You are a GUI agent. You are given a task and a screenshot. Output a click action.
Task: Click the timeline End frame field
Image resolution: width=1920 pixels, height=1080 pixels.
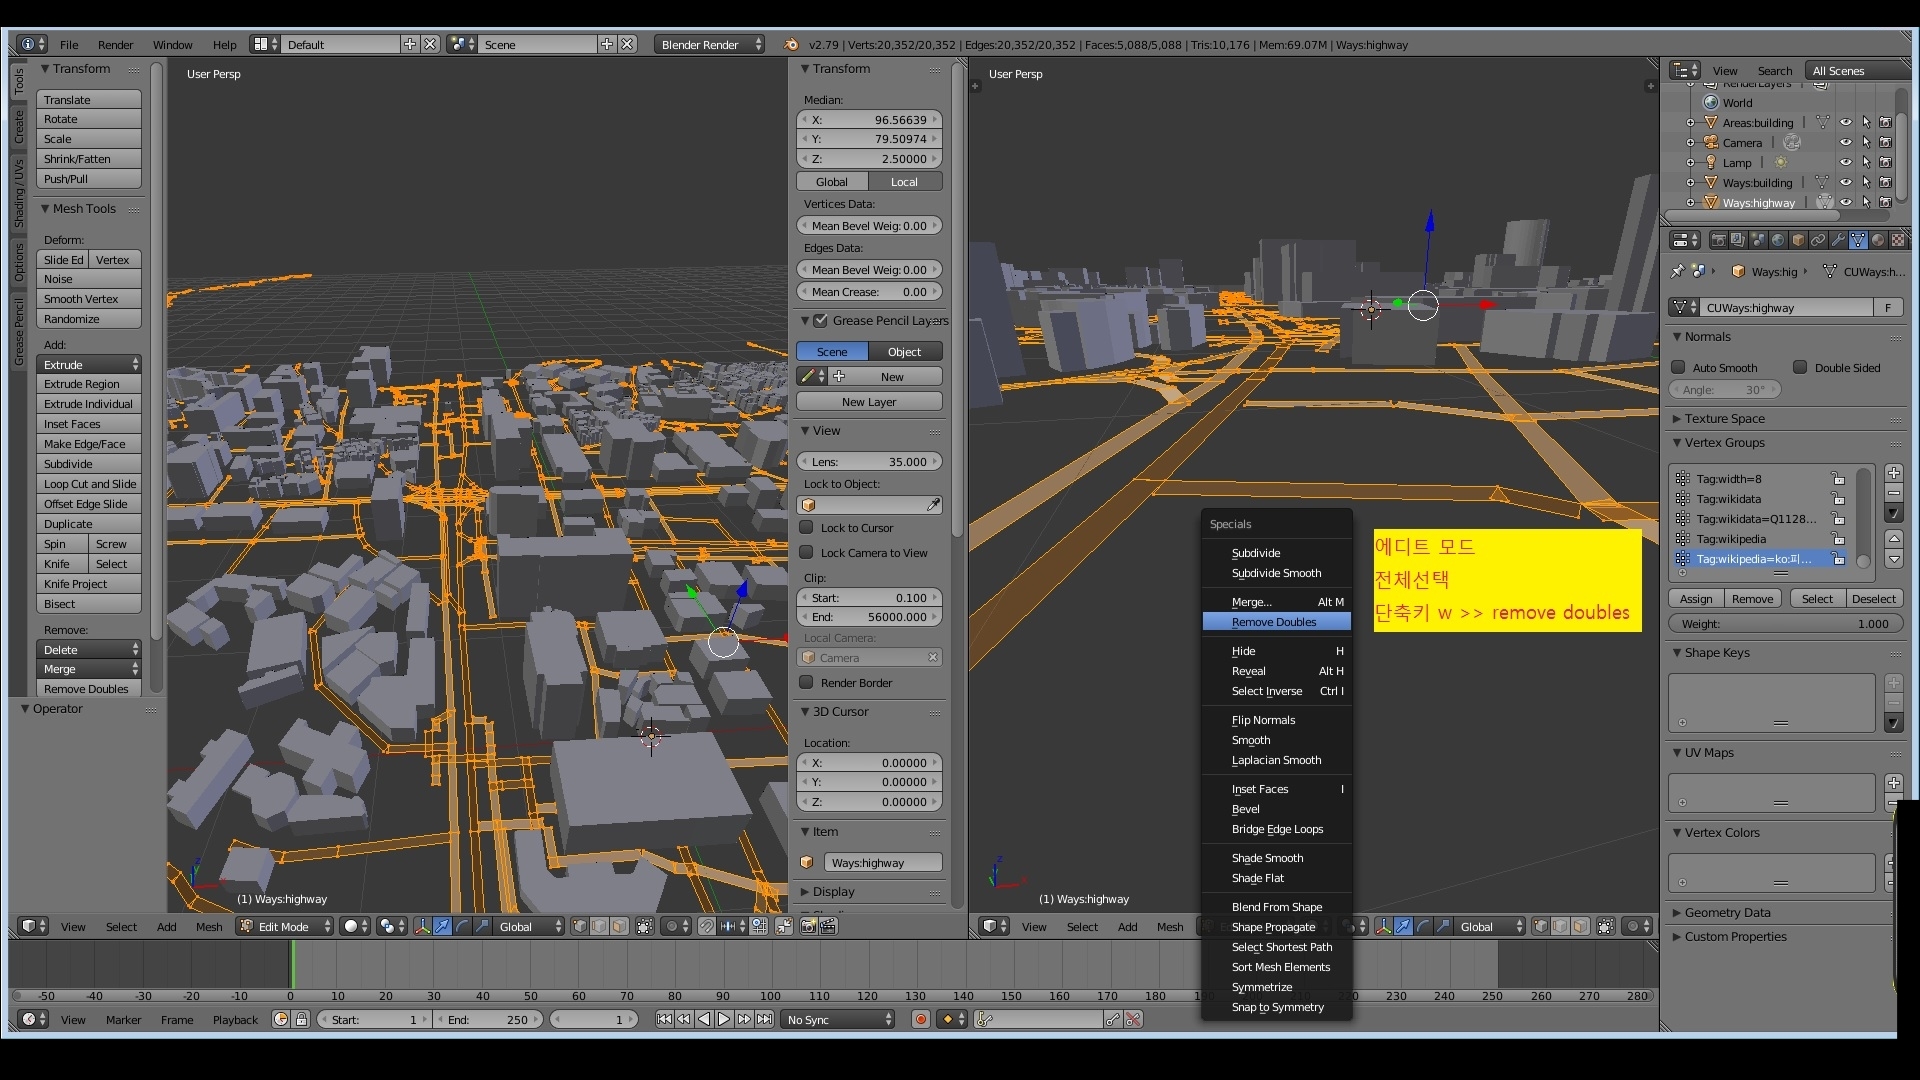(x=490, y=1019)
